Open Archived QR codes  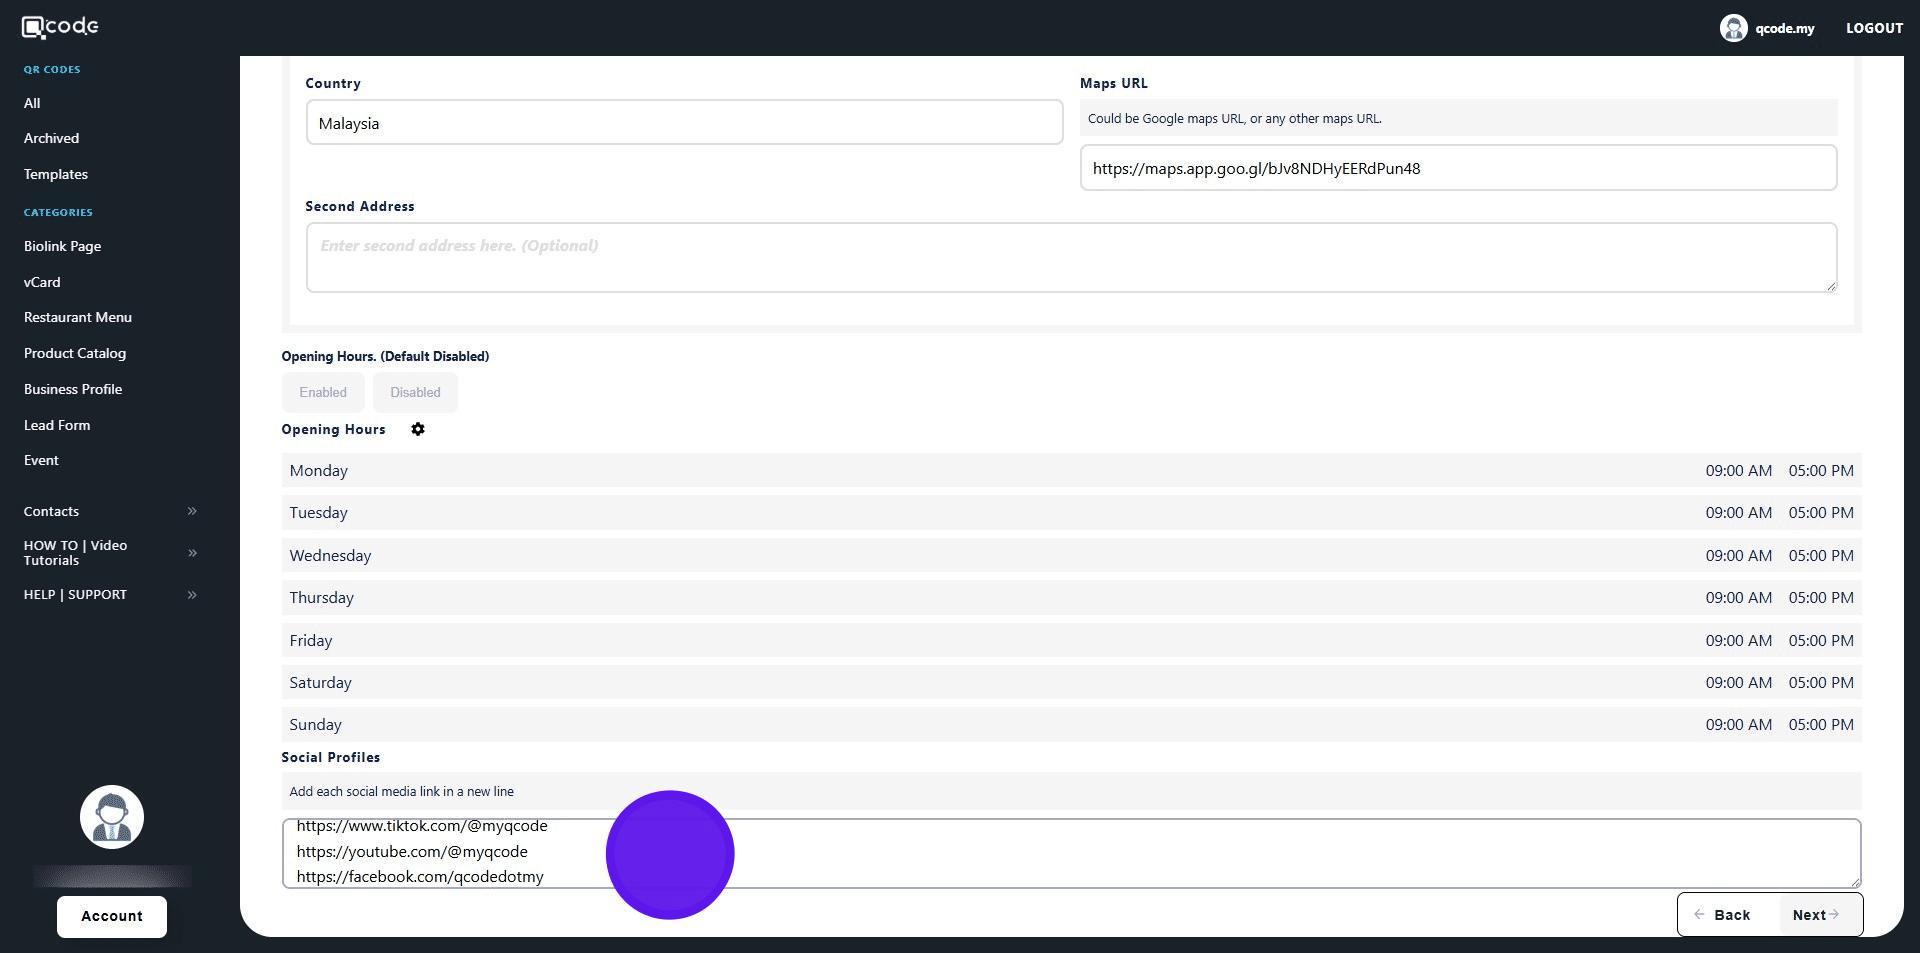tap(51, 138)
